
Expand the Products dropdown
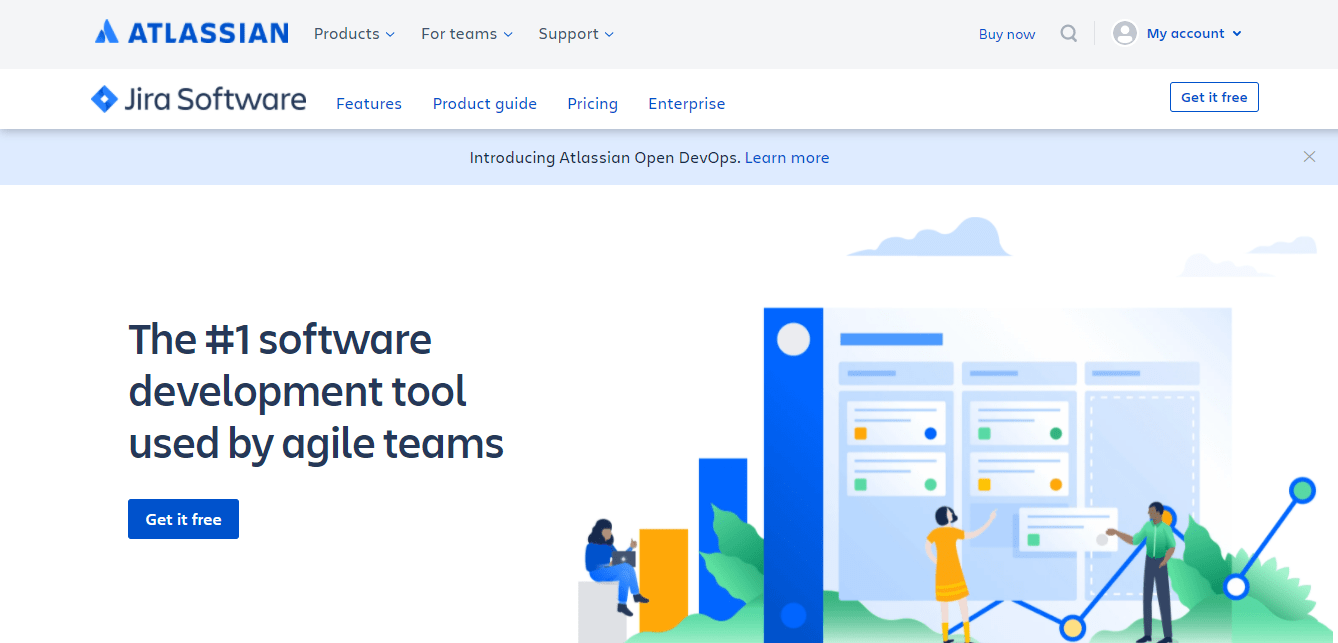coord(354,34)
